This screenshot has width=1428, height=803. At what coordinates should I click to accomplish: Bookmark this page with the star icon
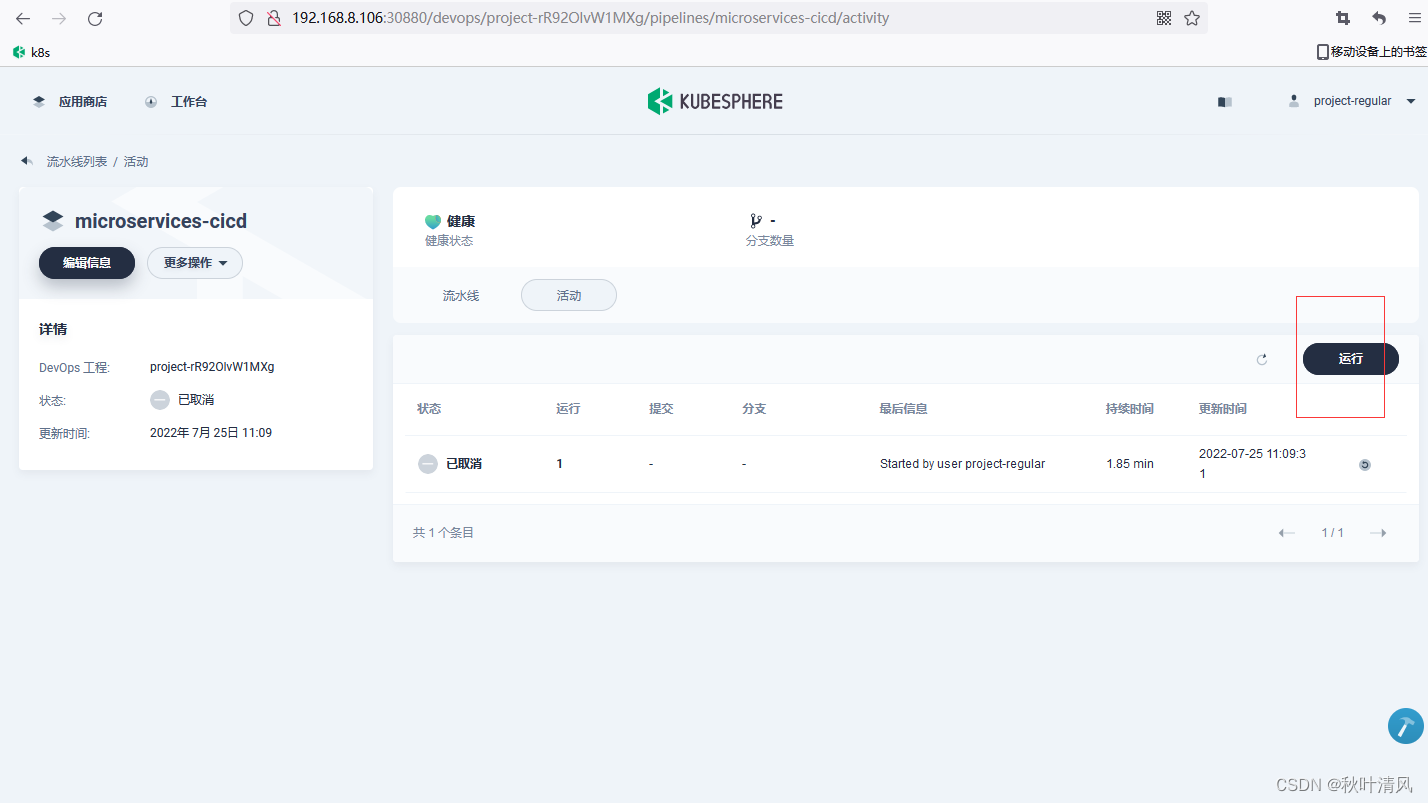click(1192, 18)
